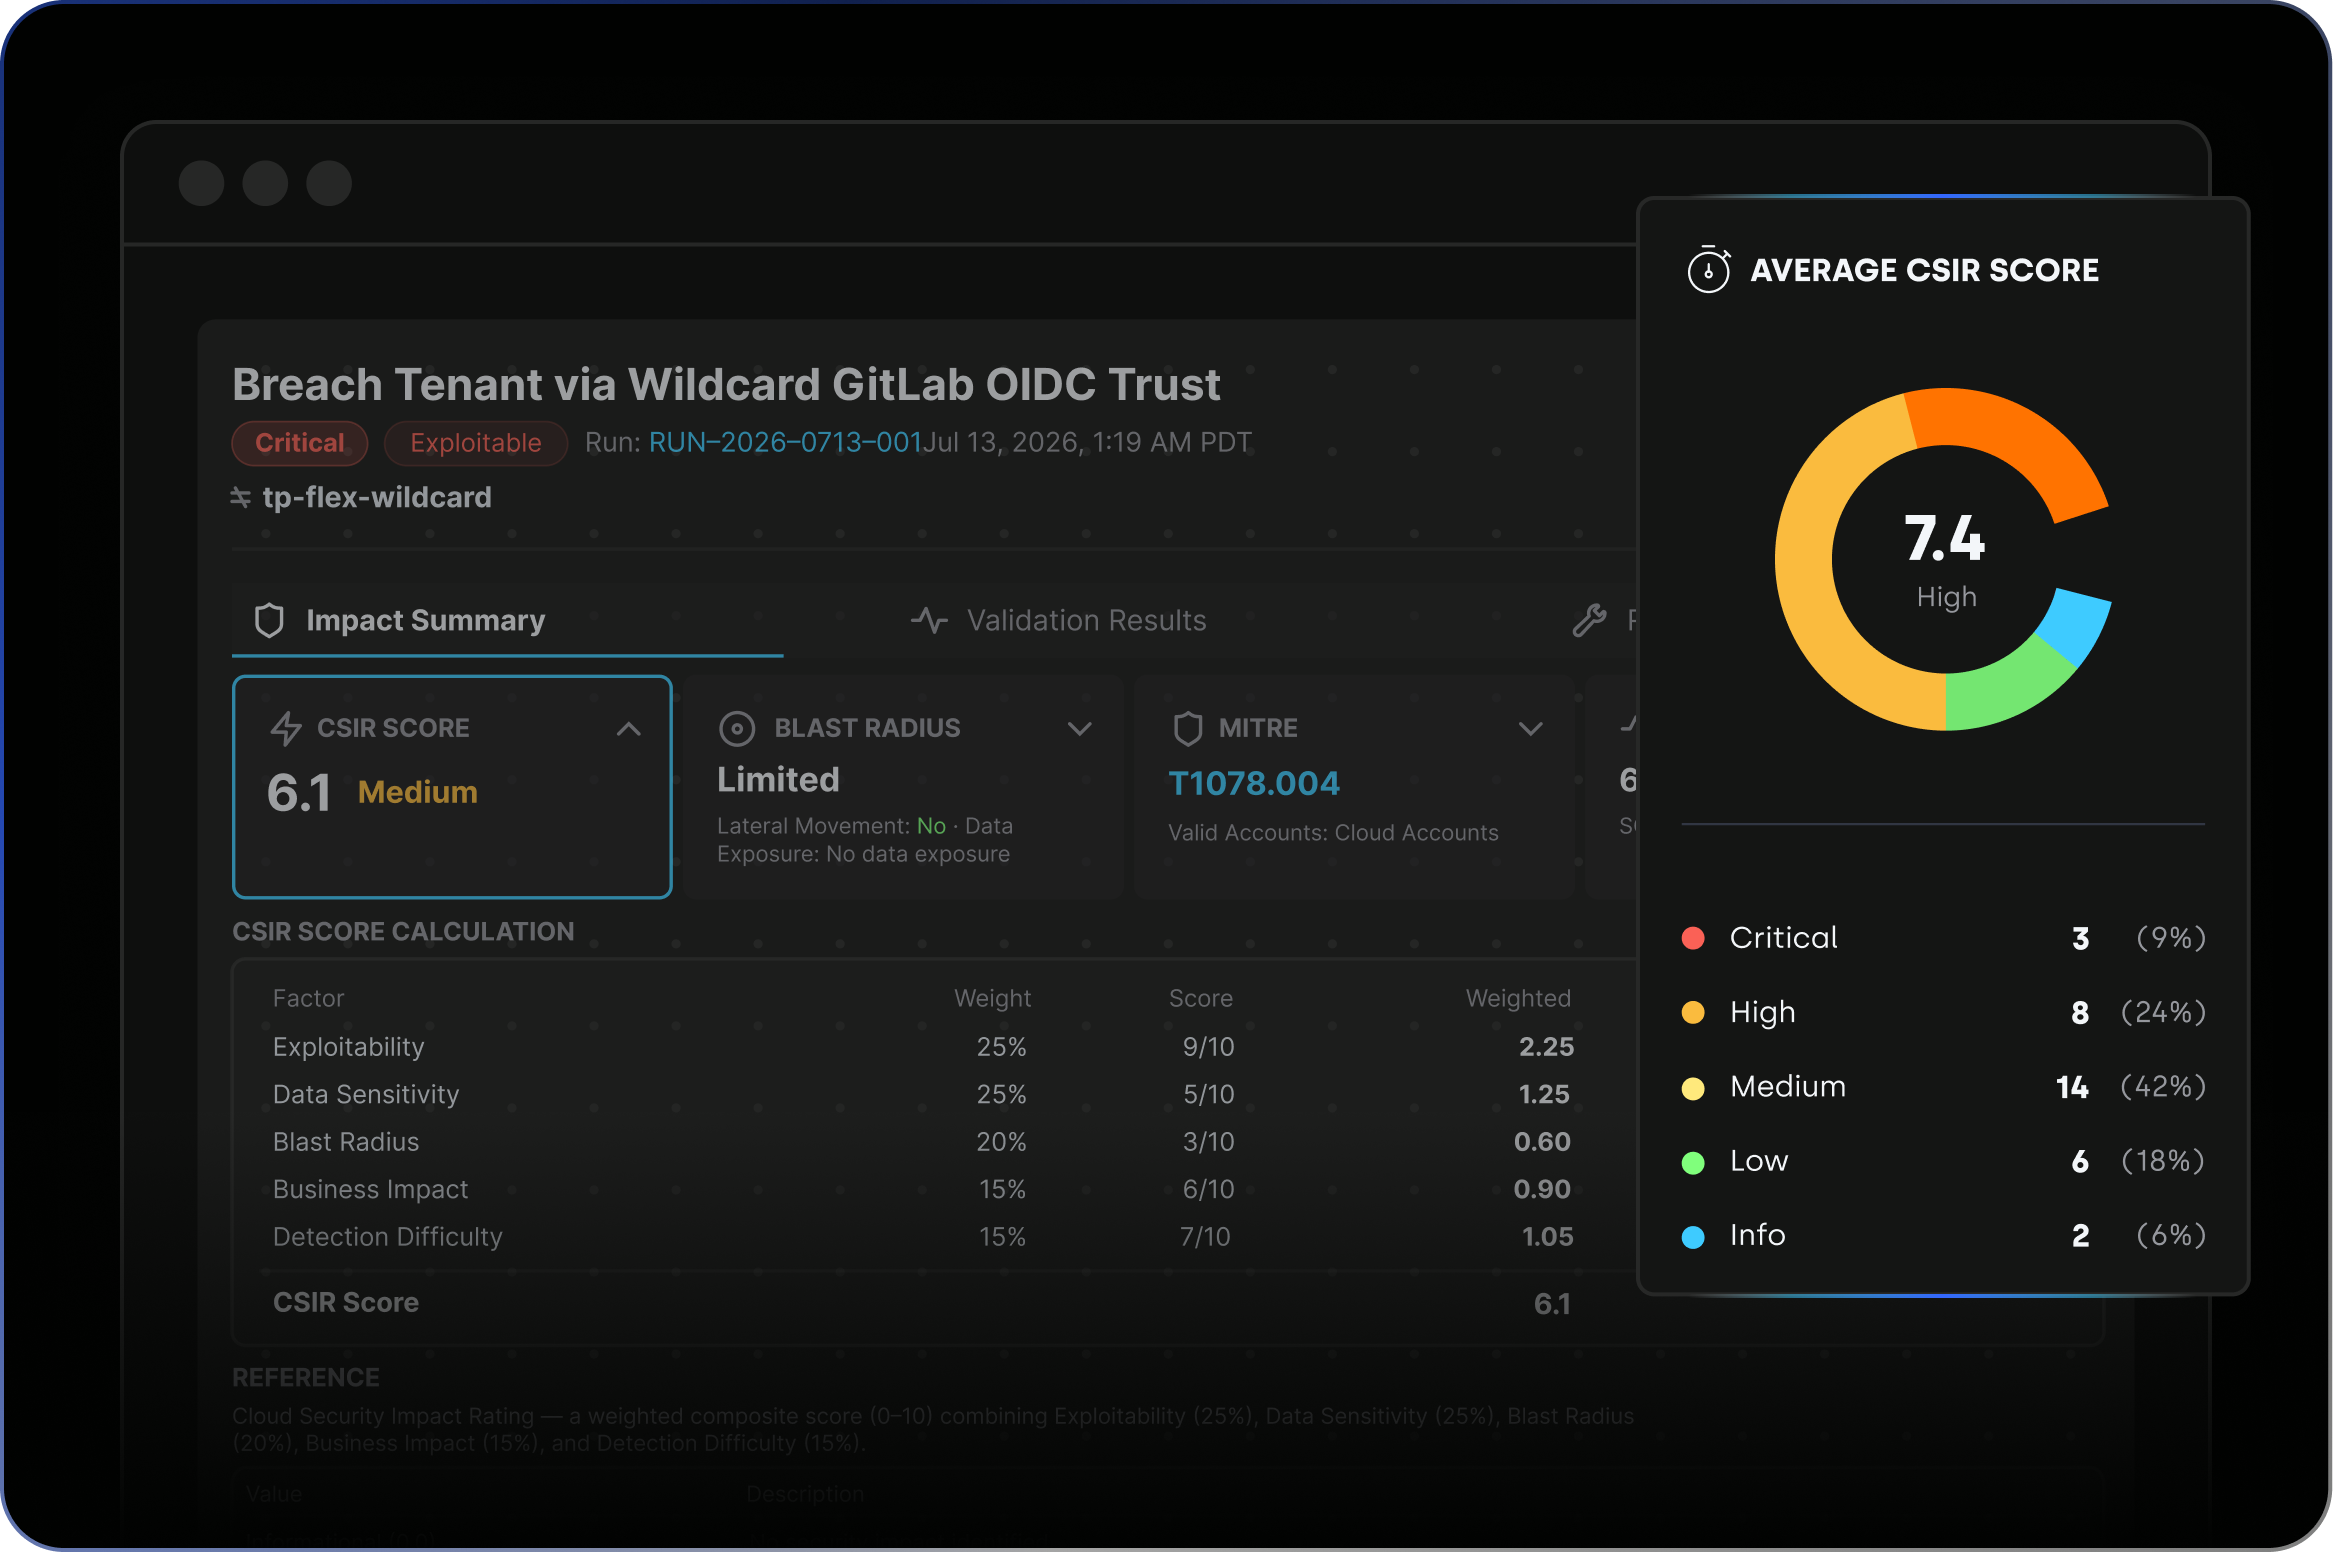
Task: Click the 0.60 weighted value
Action: (x=1542, y=1142)
